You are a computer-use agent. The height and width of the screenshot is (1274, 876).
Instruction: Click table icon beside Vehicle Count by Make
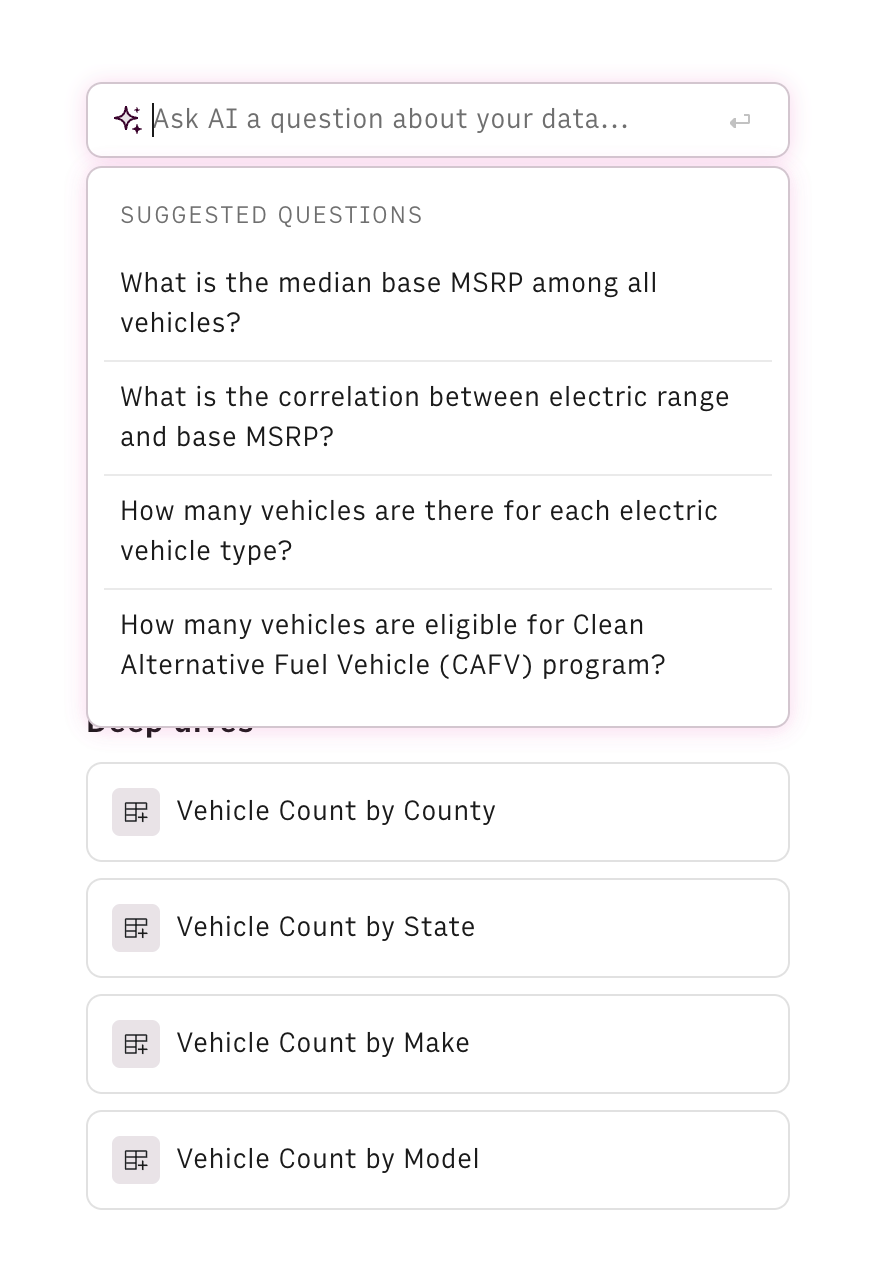pos(136,1043)
